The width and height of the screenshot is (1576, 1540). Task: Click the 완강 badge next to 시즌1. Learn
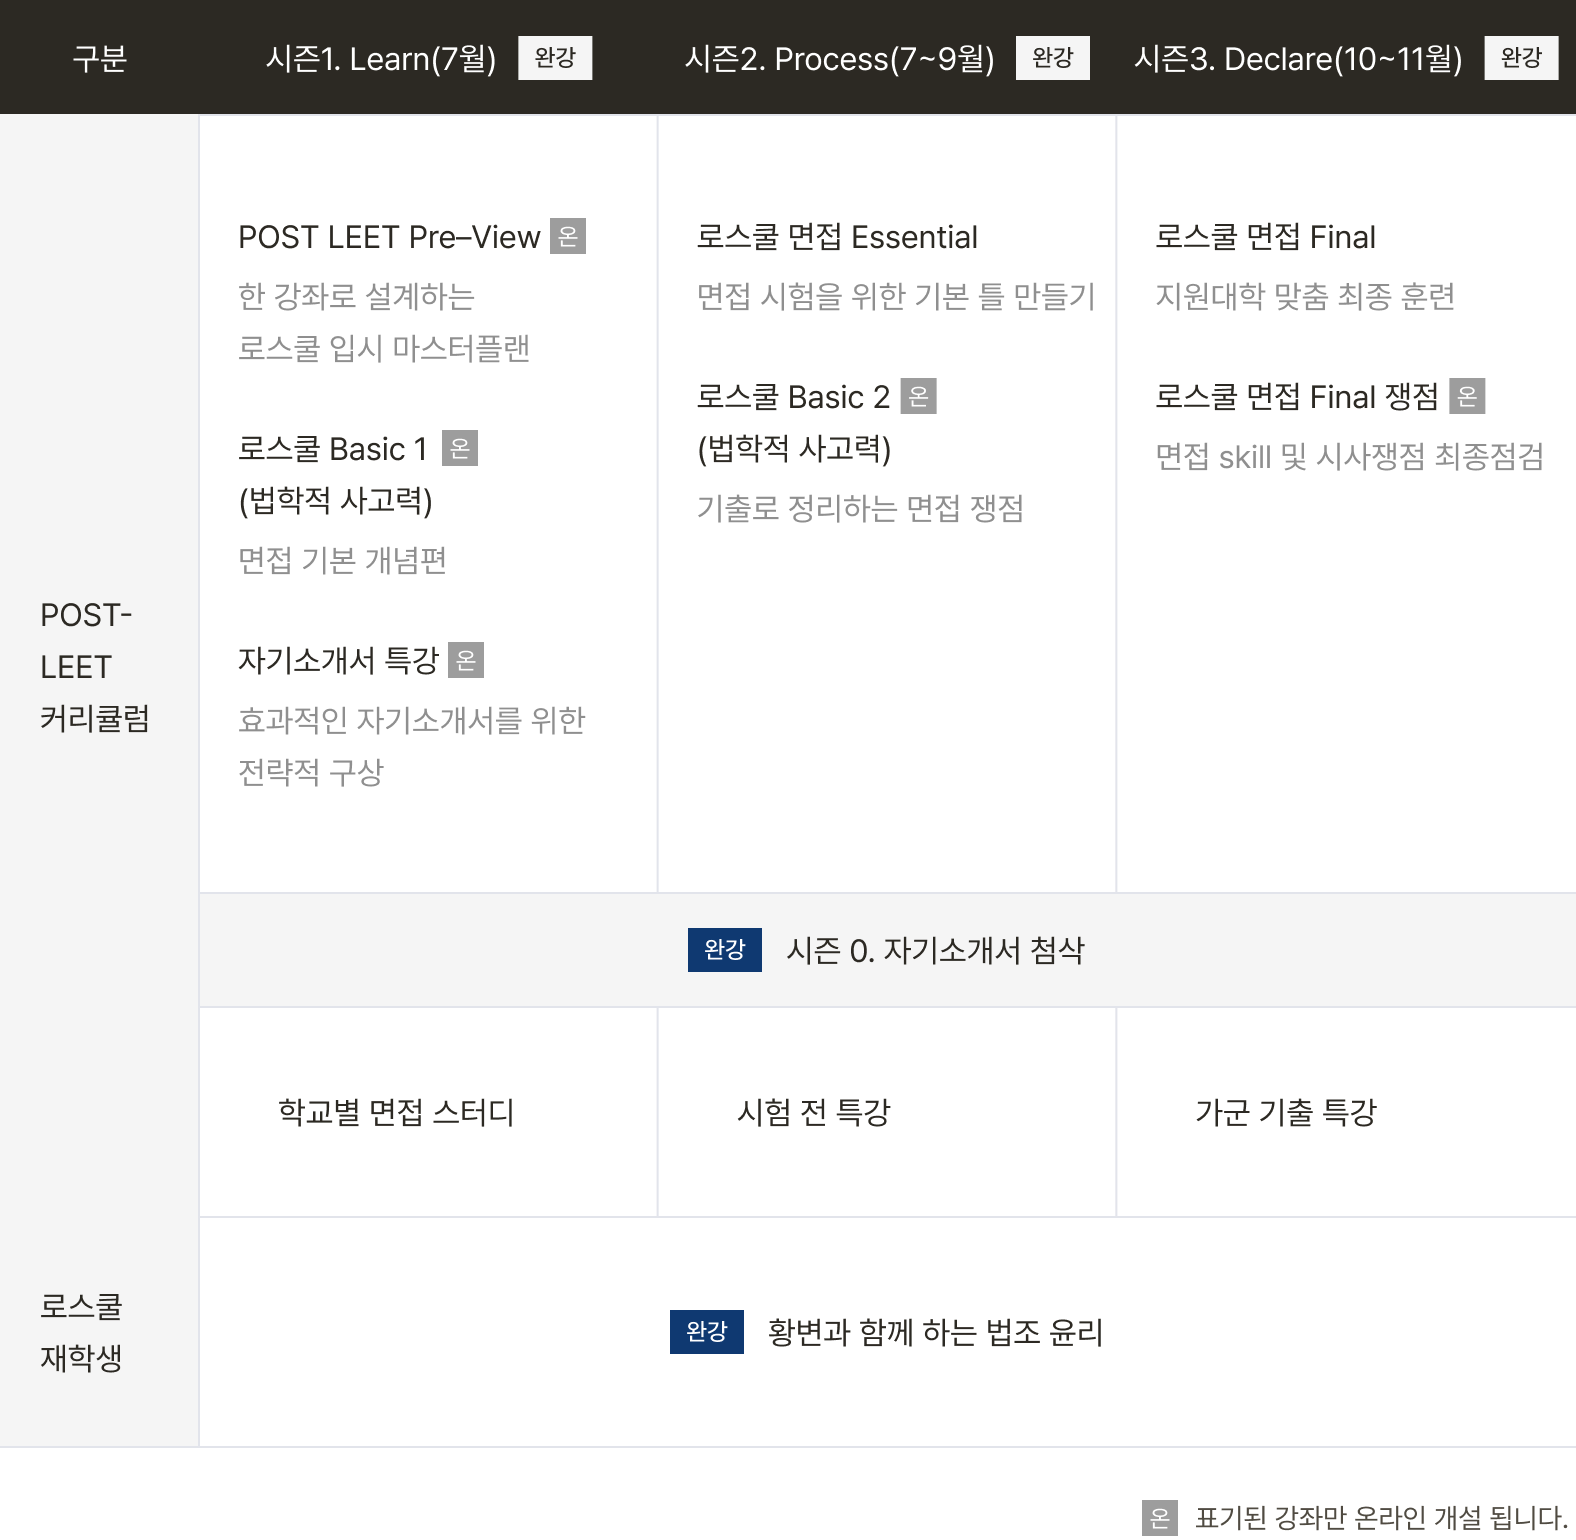tap(555, 58)
